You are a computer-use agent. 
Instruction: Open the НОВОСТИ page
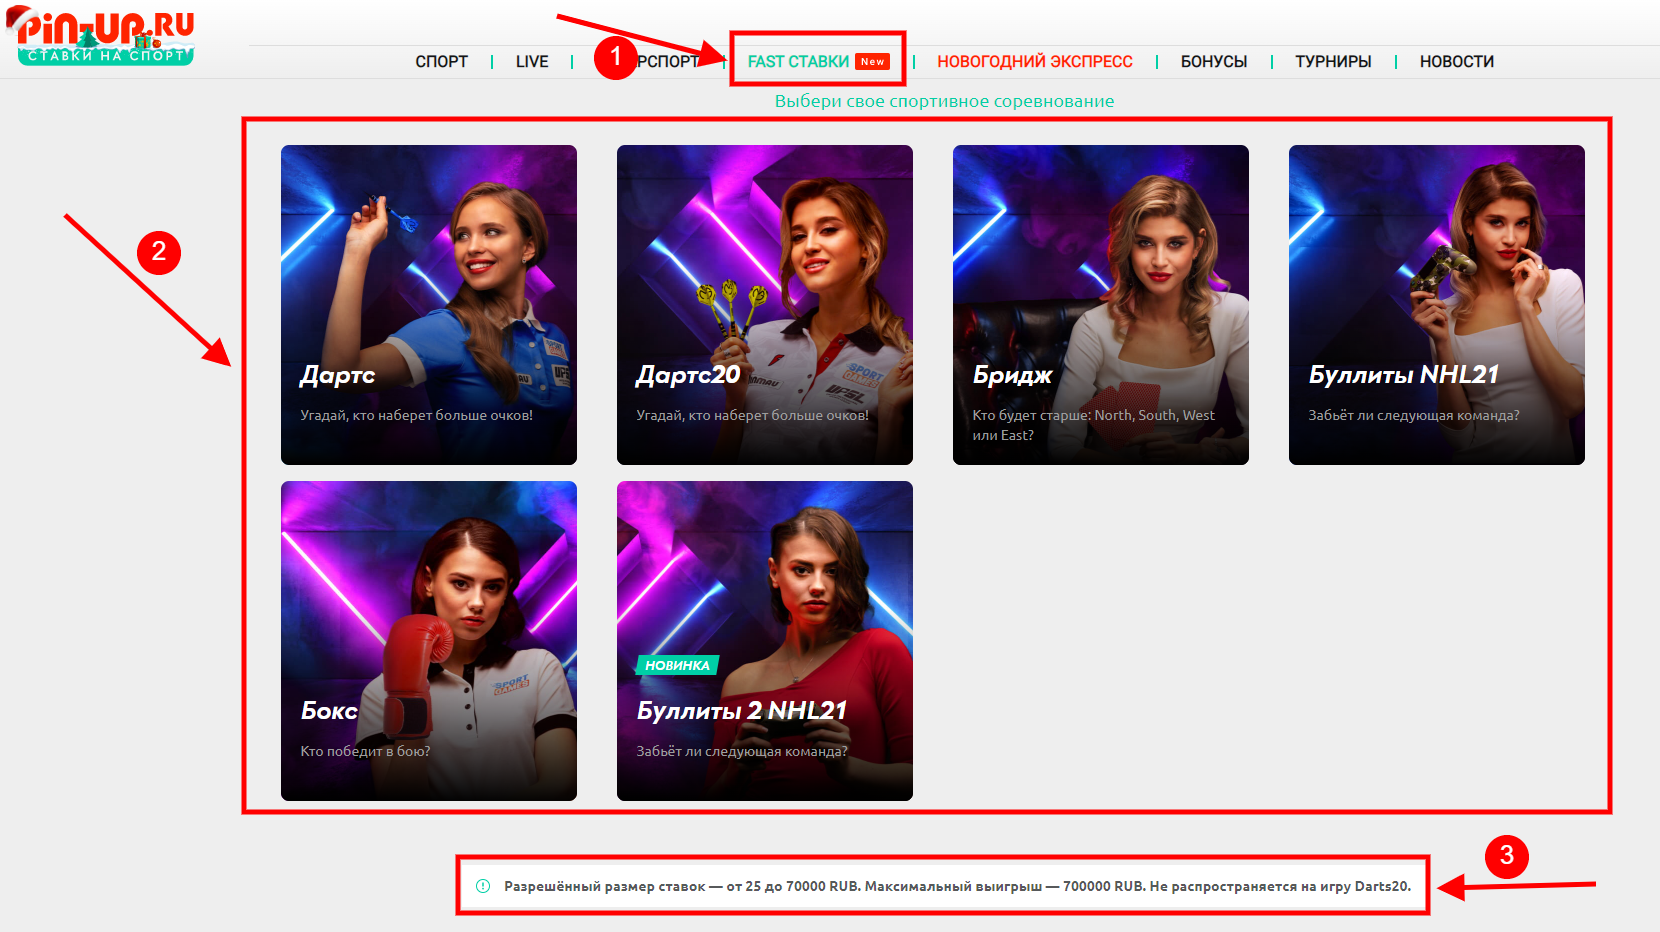1457,62
